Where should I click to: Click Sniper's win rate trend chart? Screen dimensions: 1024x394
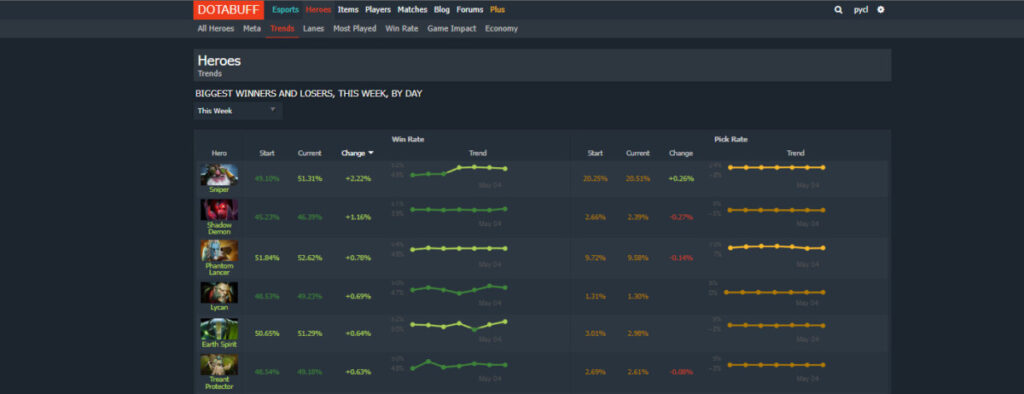coord(458,171)
